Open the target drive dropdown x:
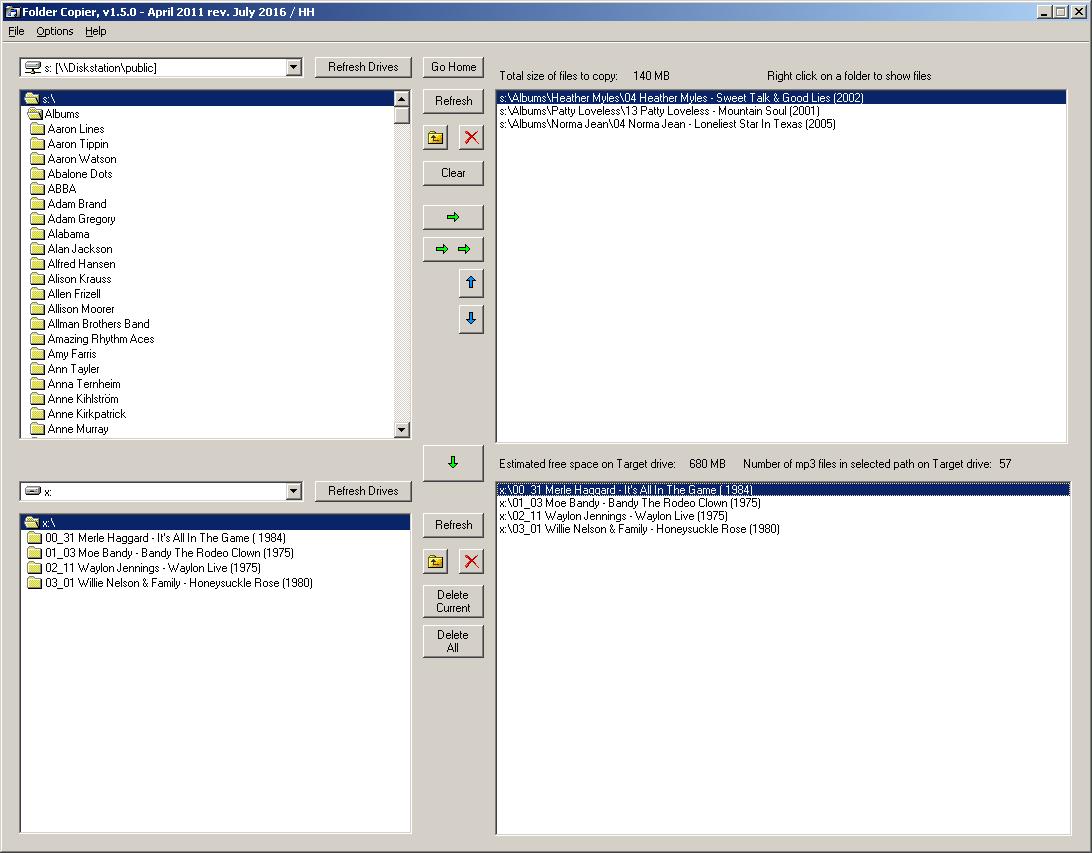Viewport: 1092px width, 853px height. [x=294, y=492]
